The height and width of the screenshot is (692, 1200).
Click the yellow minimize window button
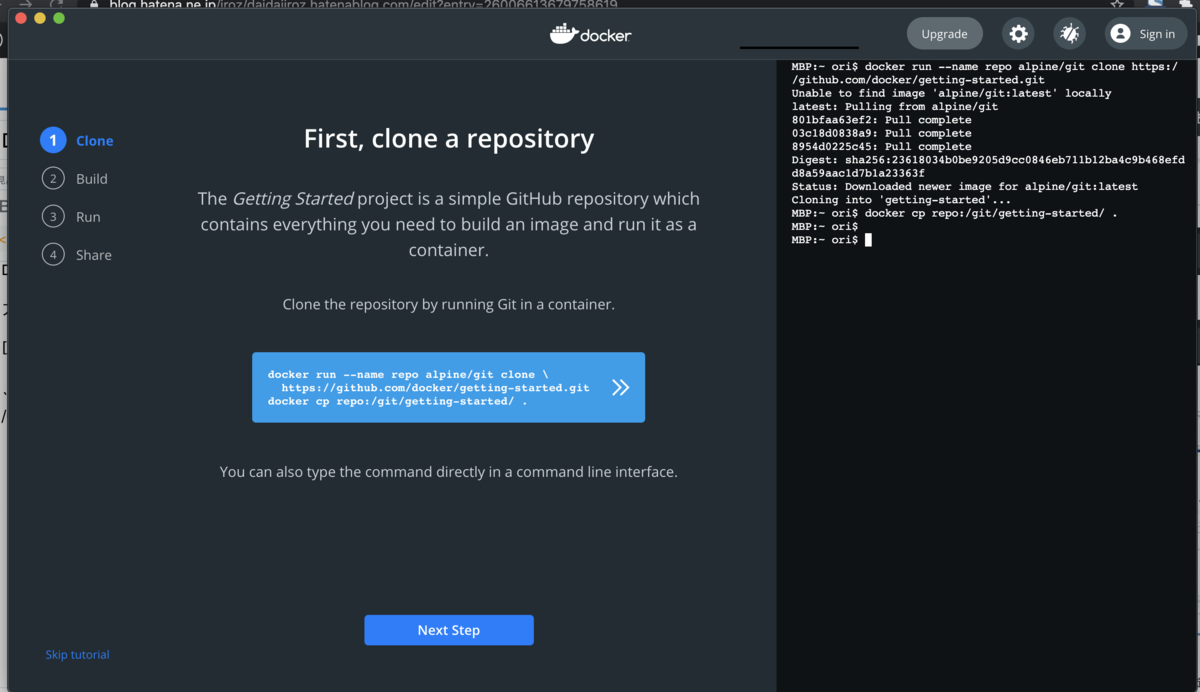(40, 18)
